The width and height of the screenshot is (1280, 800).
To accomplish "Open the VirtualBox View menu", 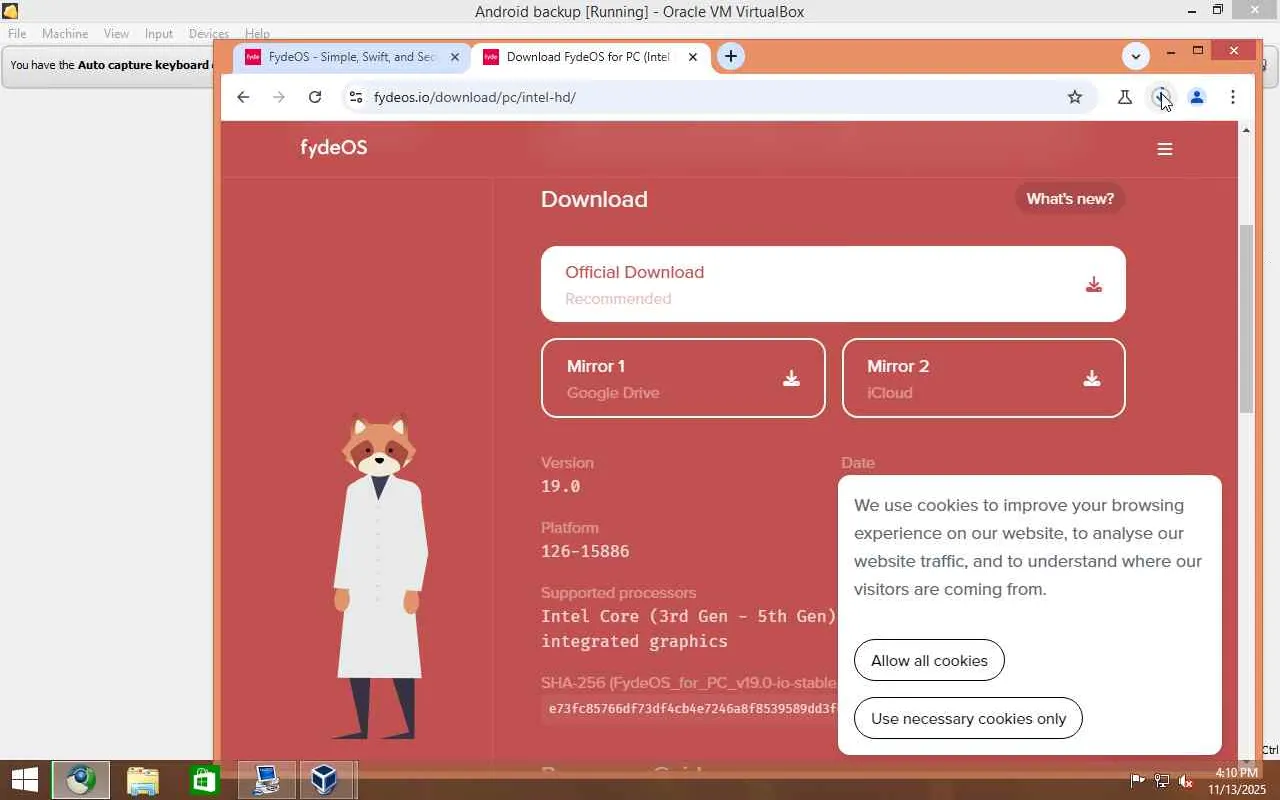I will coord(116,33).
